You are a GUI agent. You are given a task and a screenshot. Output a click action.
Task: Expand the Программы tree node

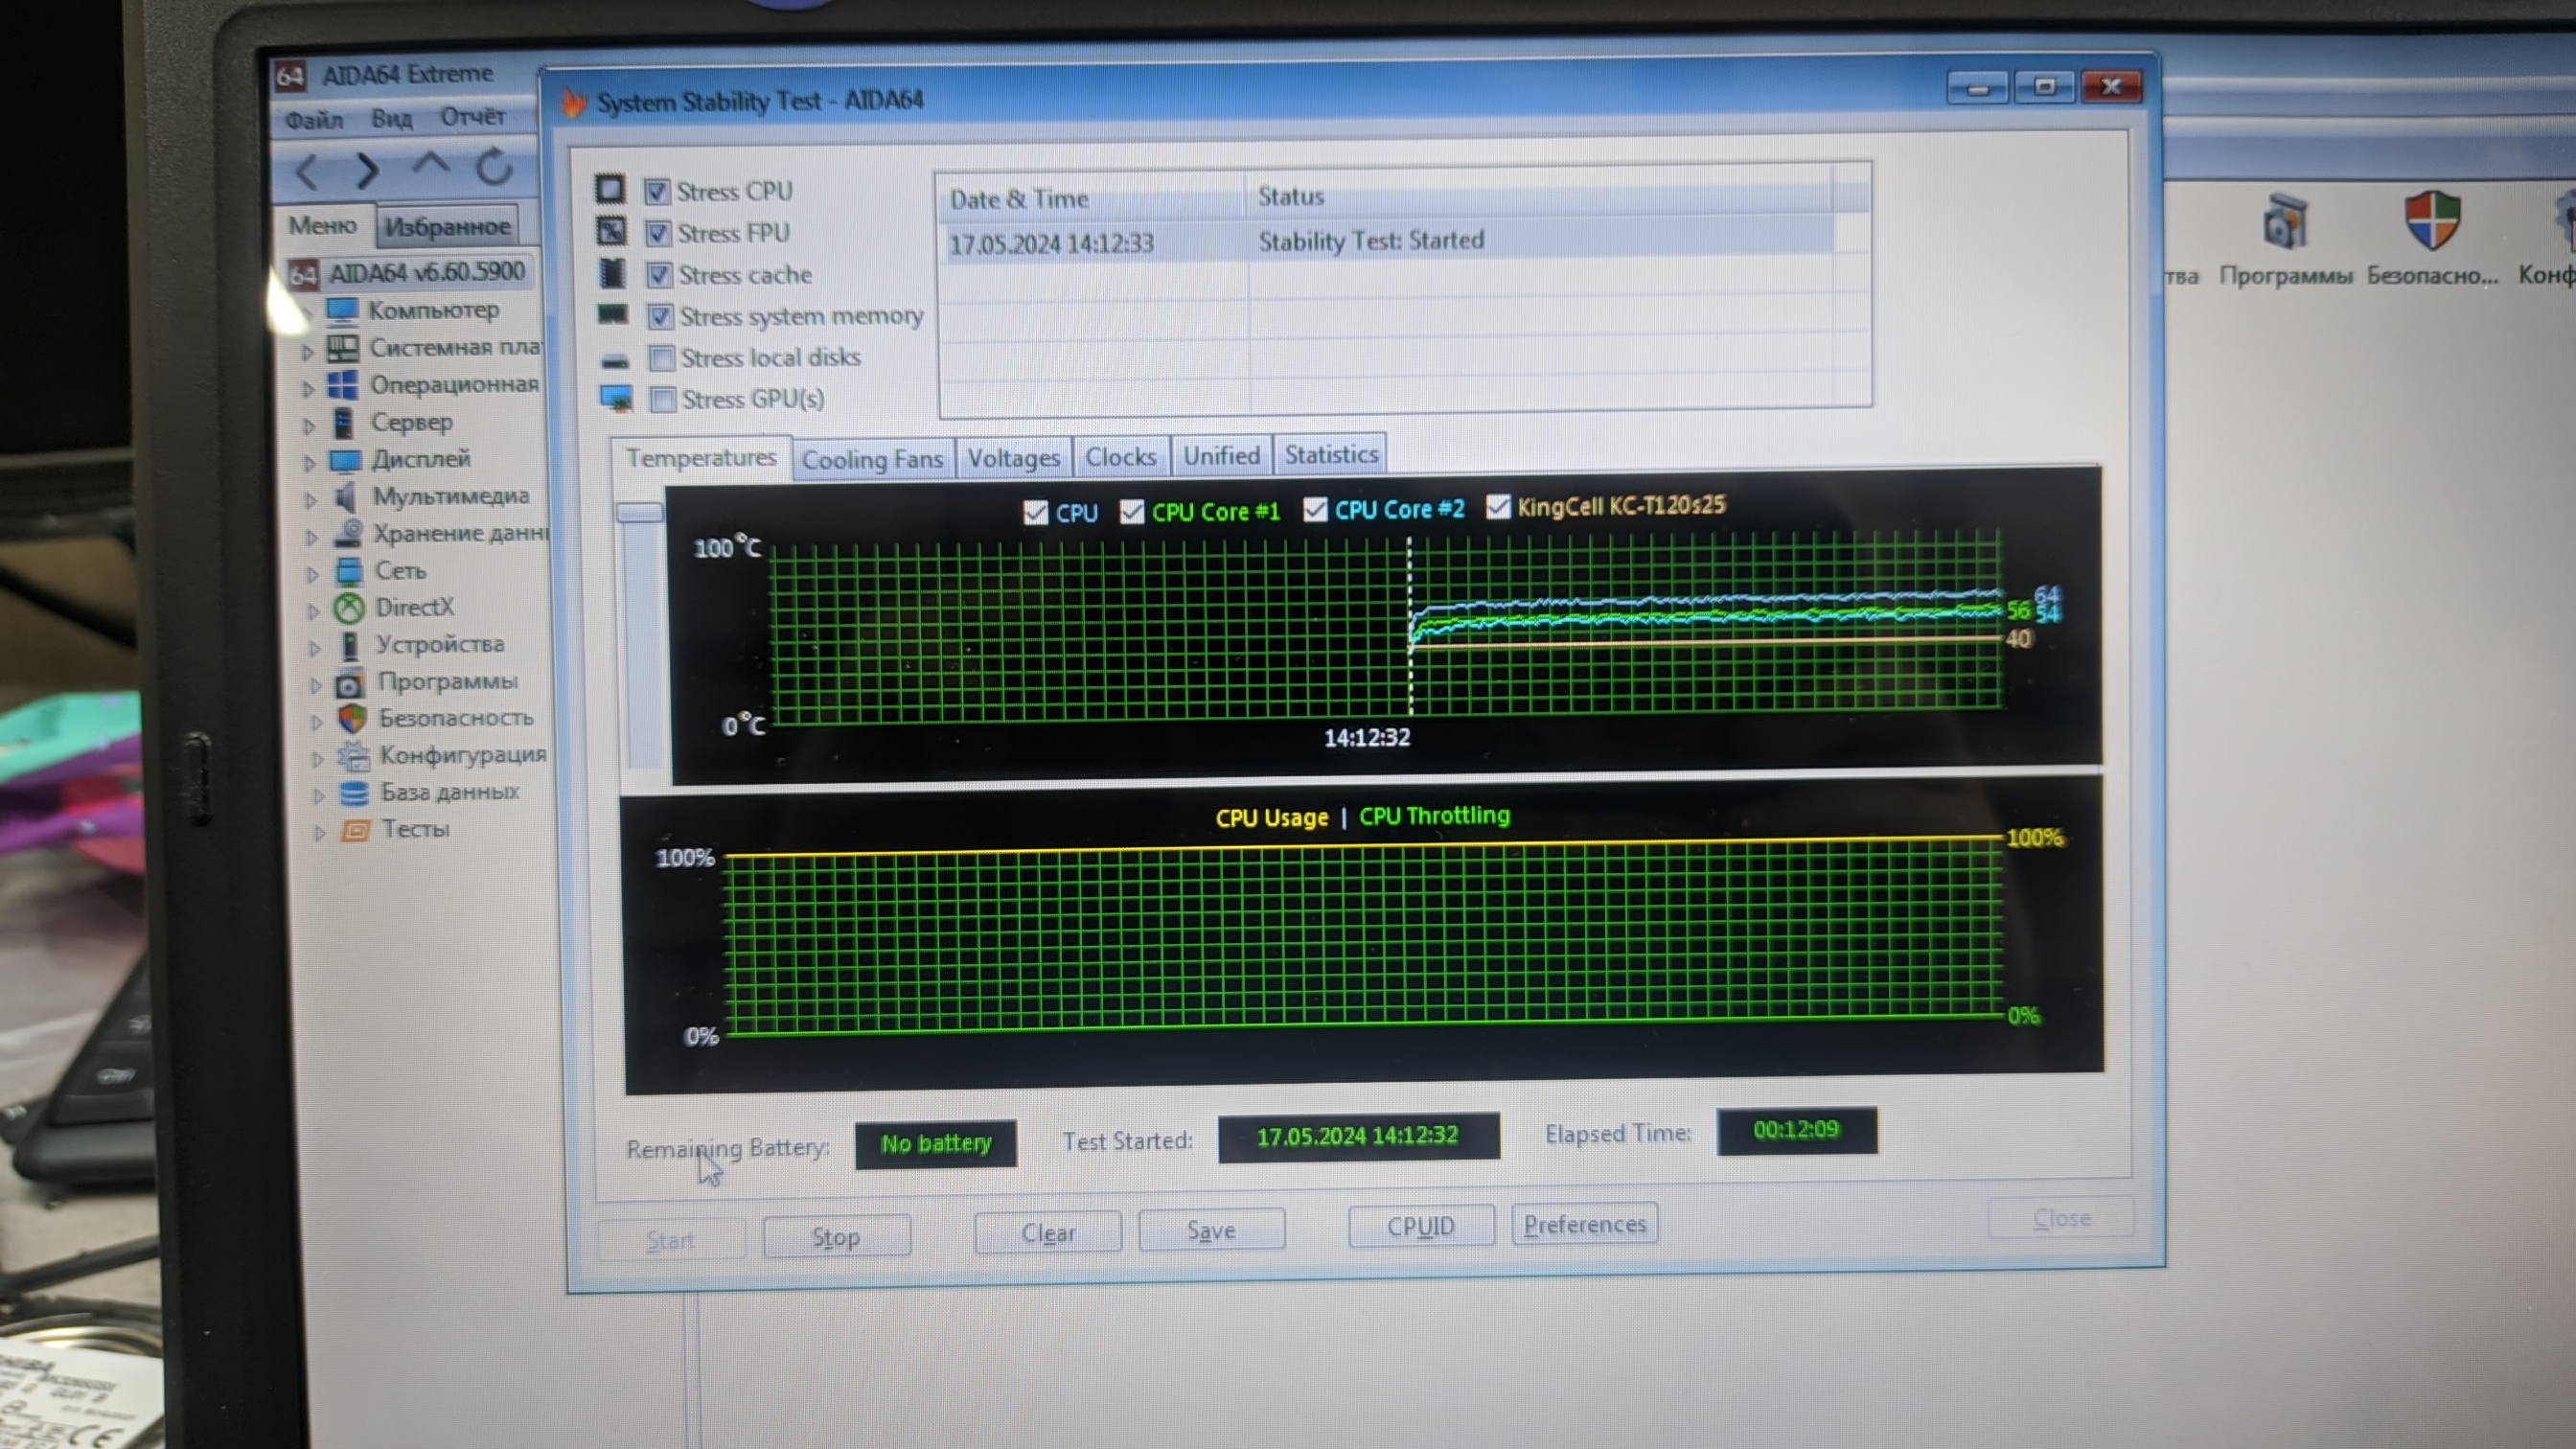(x=316, y=686)
